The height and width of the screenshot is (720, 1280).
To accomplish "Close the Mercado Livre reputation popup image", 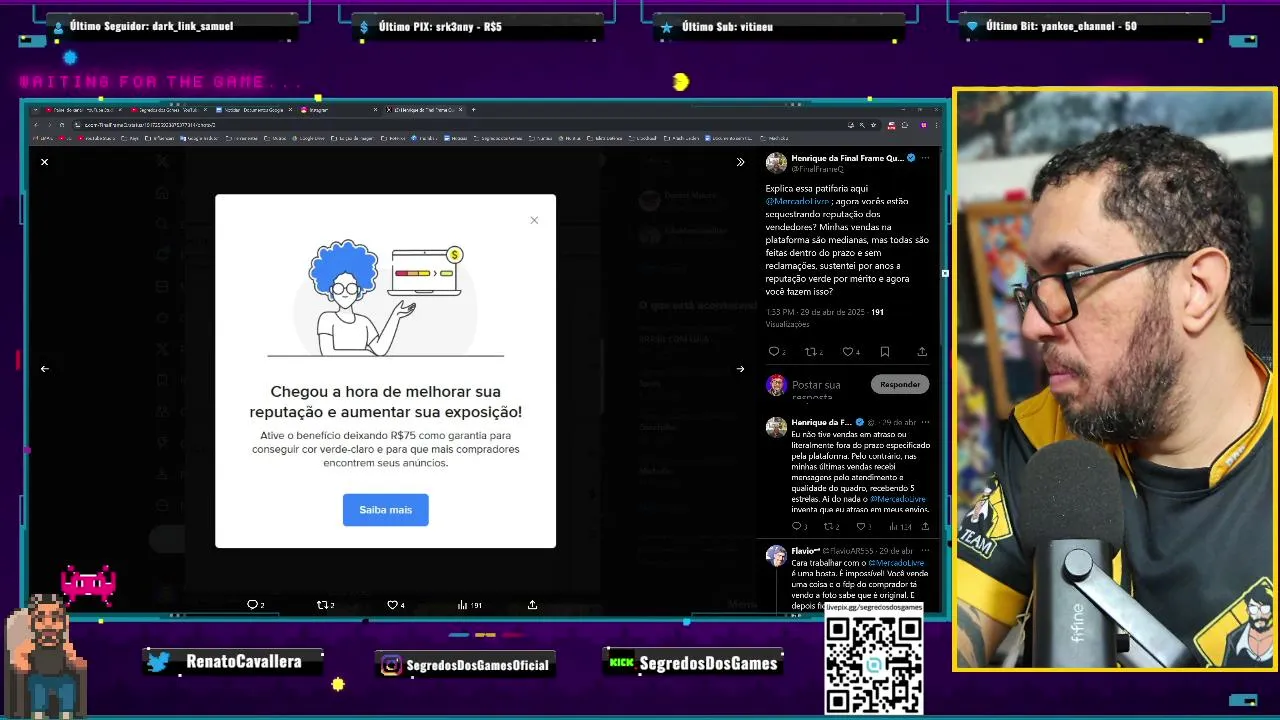I will (x=534, y=220).
